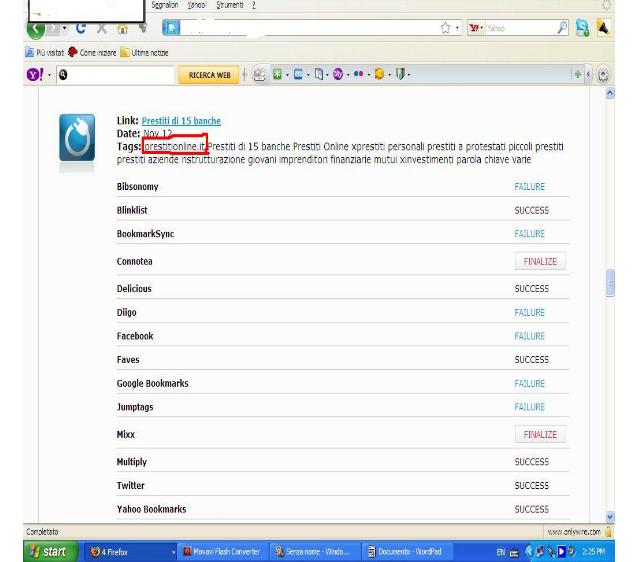640x562 pixels.
Task: Open dropdown next to bookmark star
Action: [457, 28]
